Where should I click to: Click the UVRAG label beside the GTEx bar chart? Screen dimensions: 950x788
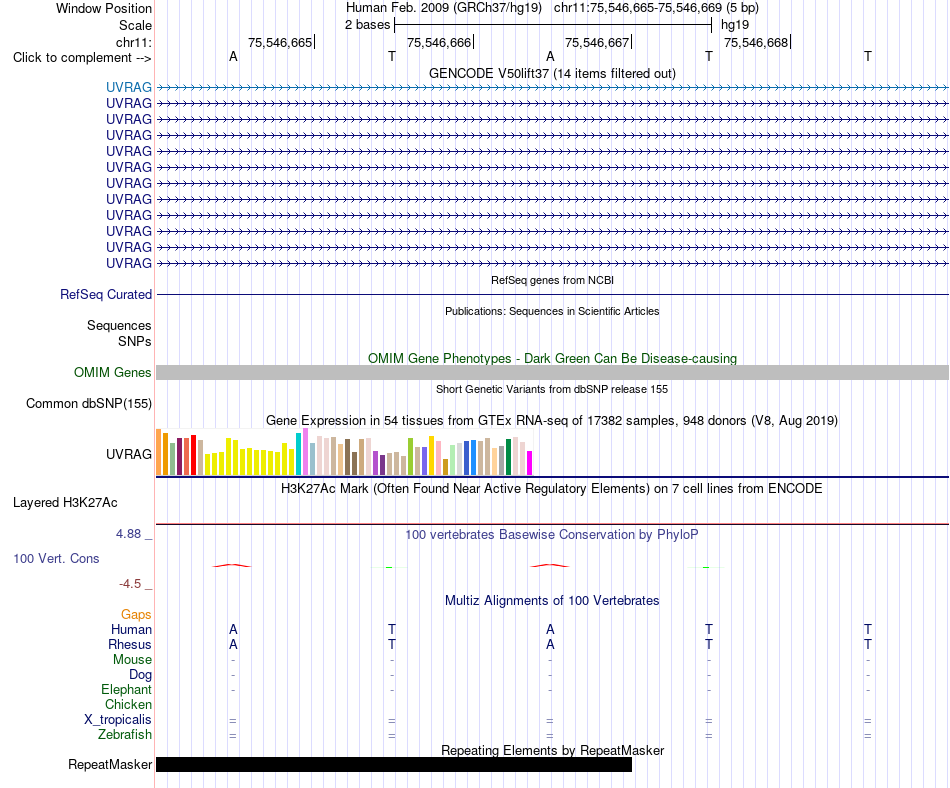tap(128, 454)
